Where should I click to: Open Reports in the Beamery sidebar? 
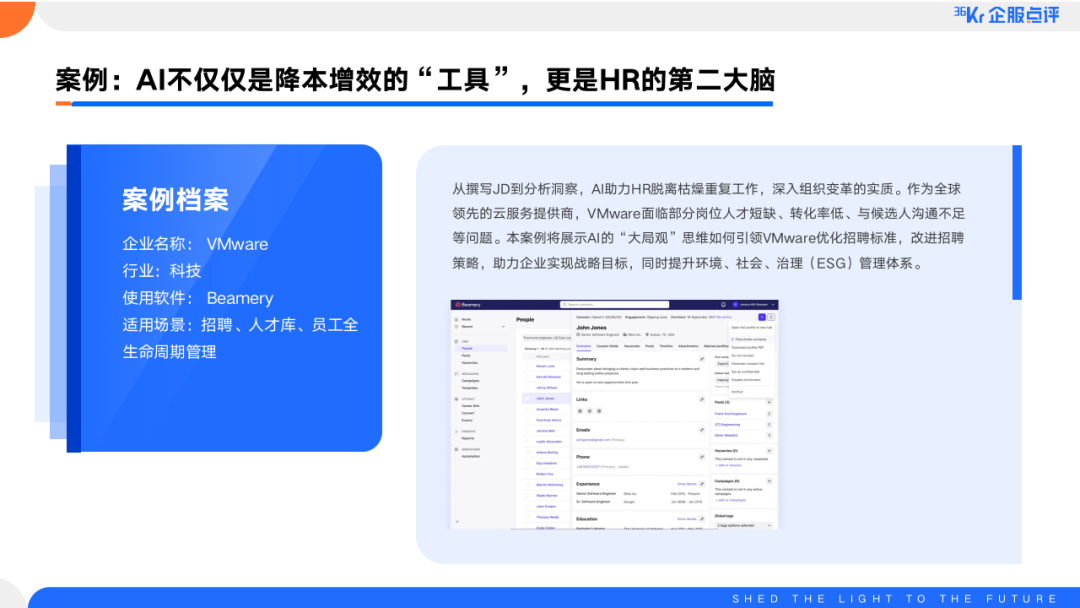[x=468, y=438]
